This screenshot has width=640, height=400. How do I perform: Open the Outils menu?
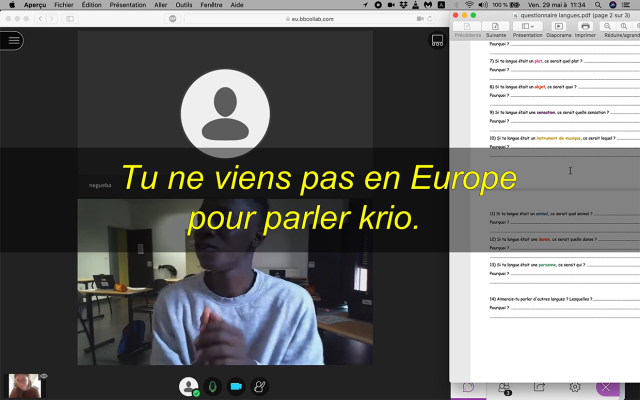pos(184,5)
